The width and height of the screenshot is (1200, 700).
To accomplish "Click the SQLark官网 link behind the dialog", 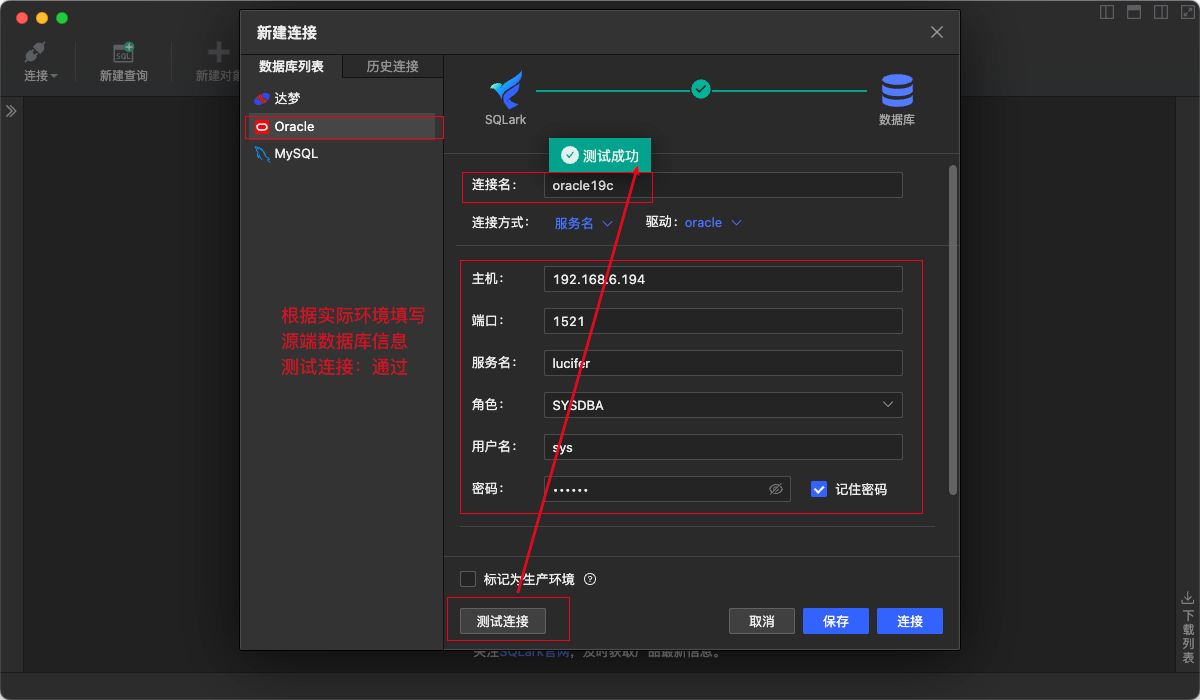I will point(537,653).
